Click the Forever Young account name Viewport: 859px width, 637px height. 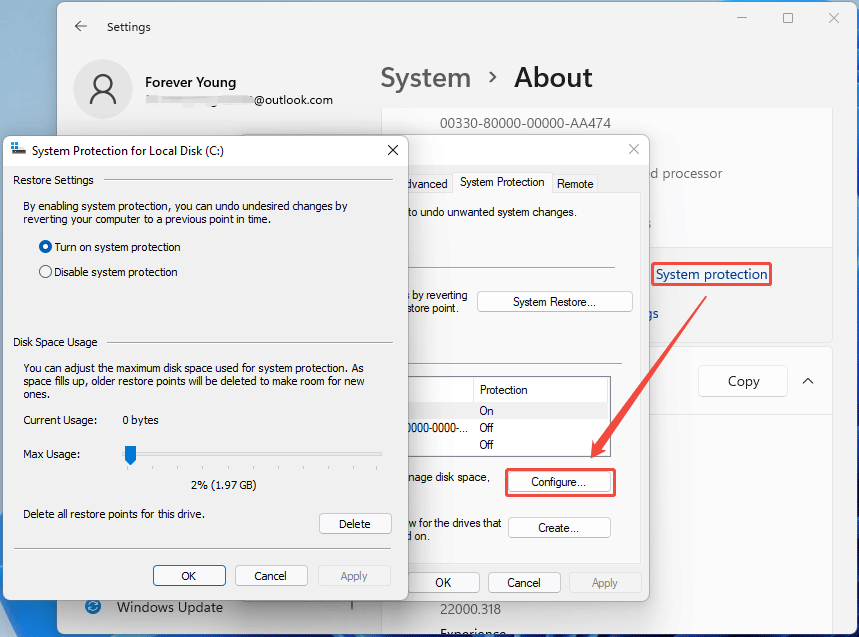191,82
